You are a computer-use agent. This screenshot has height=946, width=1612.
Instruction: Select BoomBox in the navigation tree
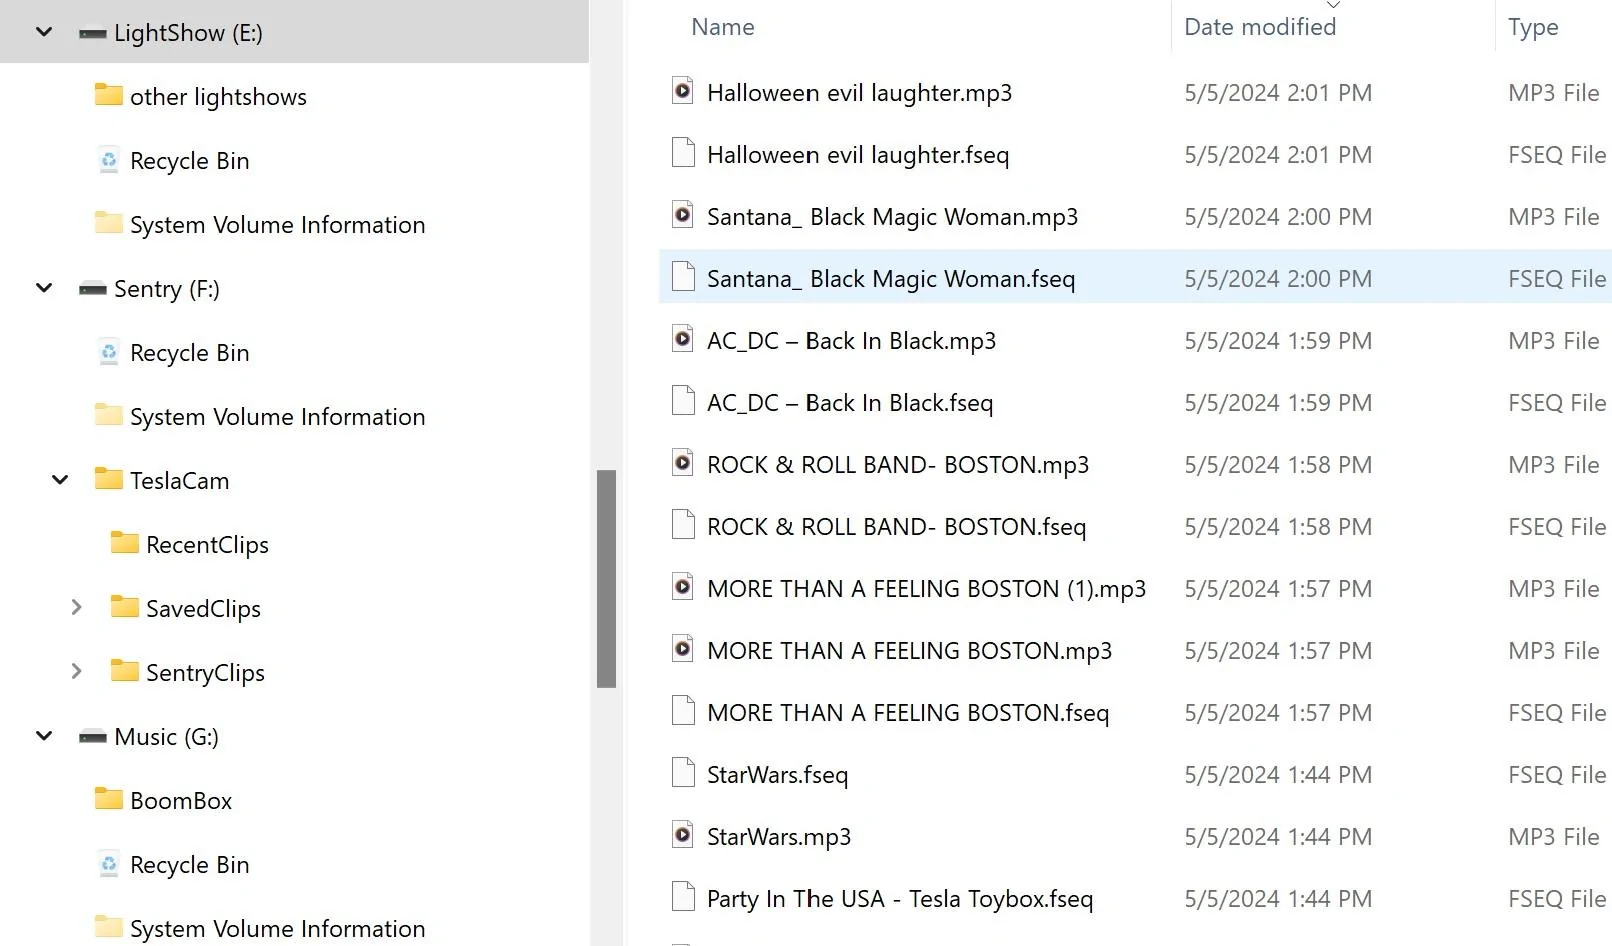click(x=181, y=801)
